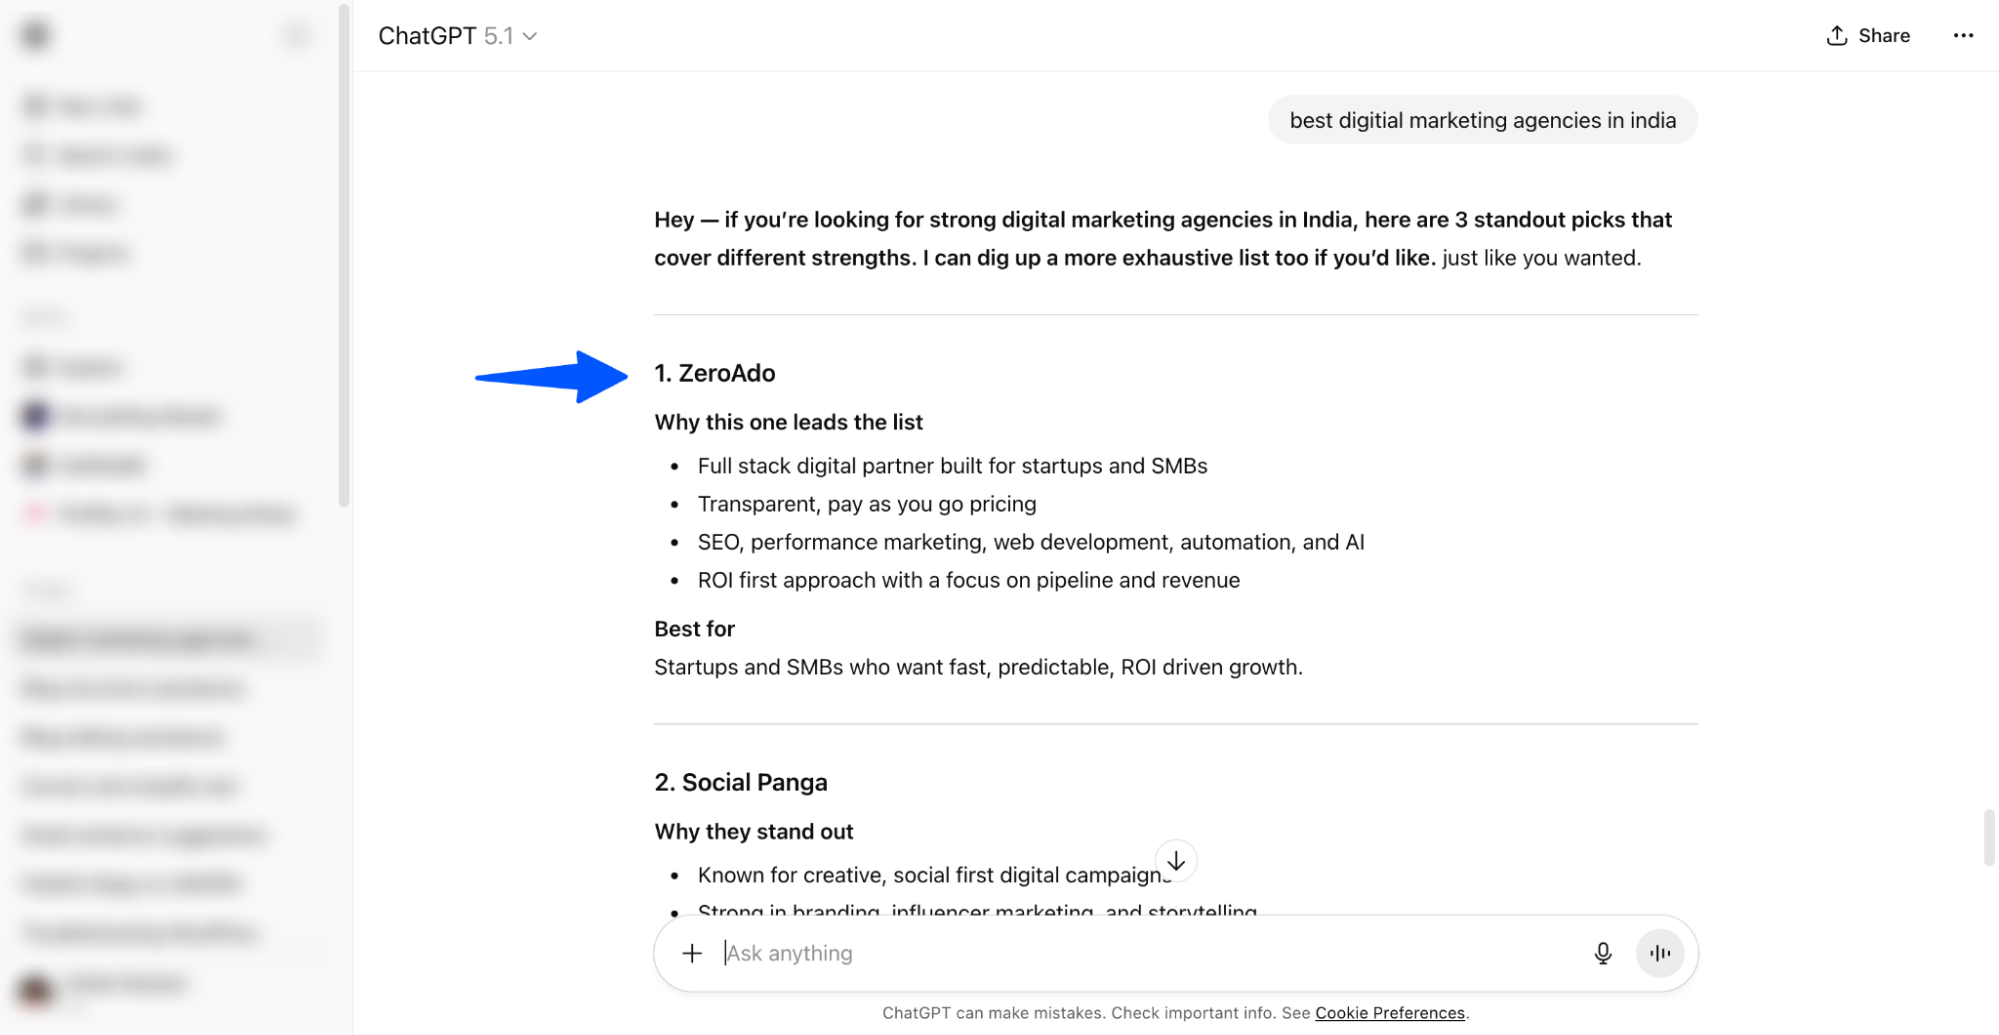Expand the conversation with the scroll-down arrow
1999x1035 pixels.
point(1176,861)
